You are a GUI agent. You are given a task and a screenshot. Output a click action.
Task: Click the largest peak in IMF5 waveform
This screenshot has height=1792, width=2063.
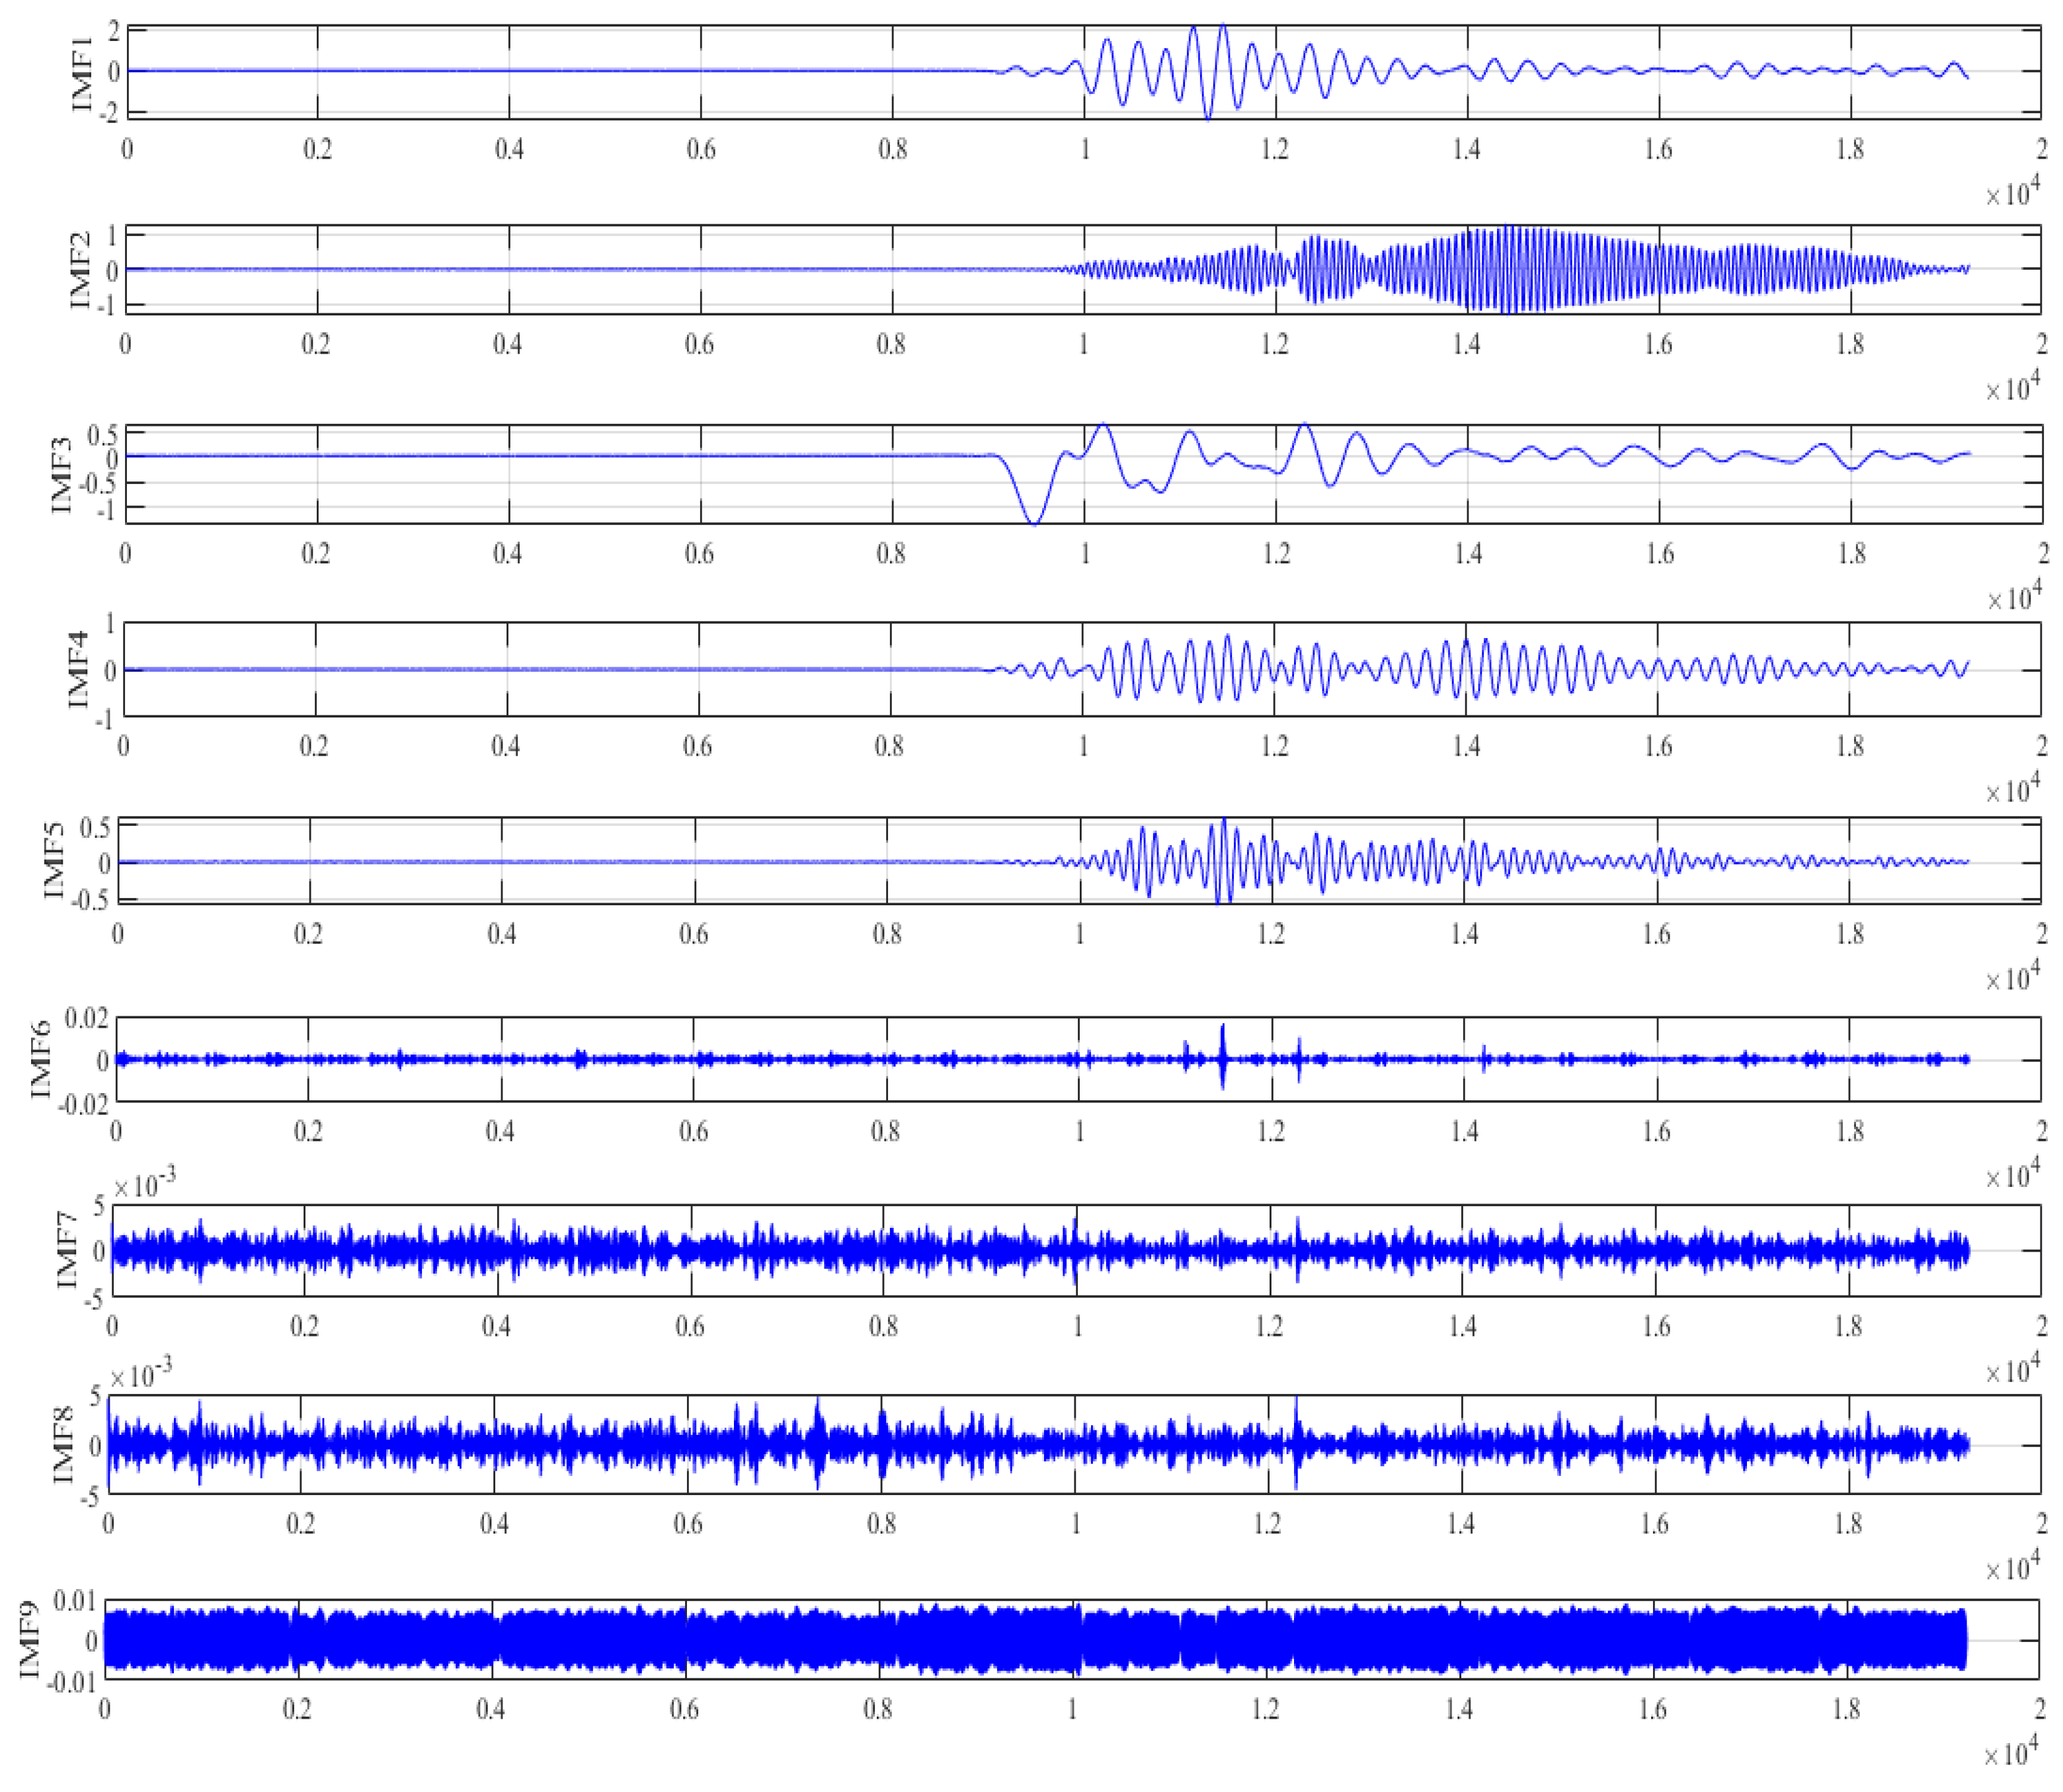tap(1224, 822)
